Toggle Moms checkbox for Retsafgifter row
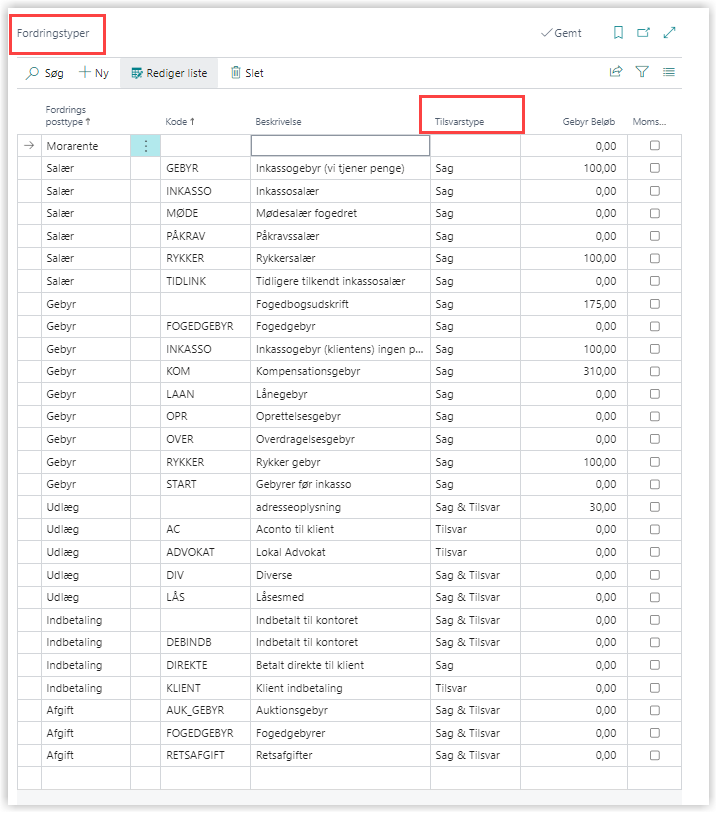This screenshot has width=717, height=813. click(655, 755)
